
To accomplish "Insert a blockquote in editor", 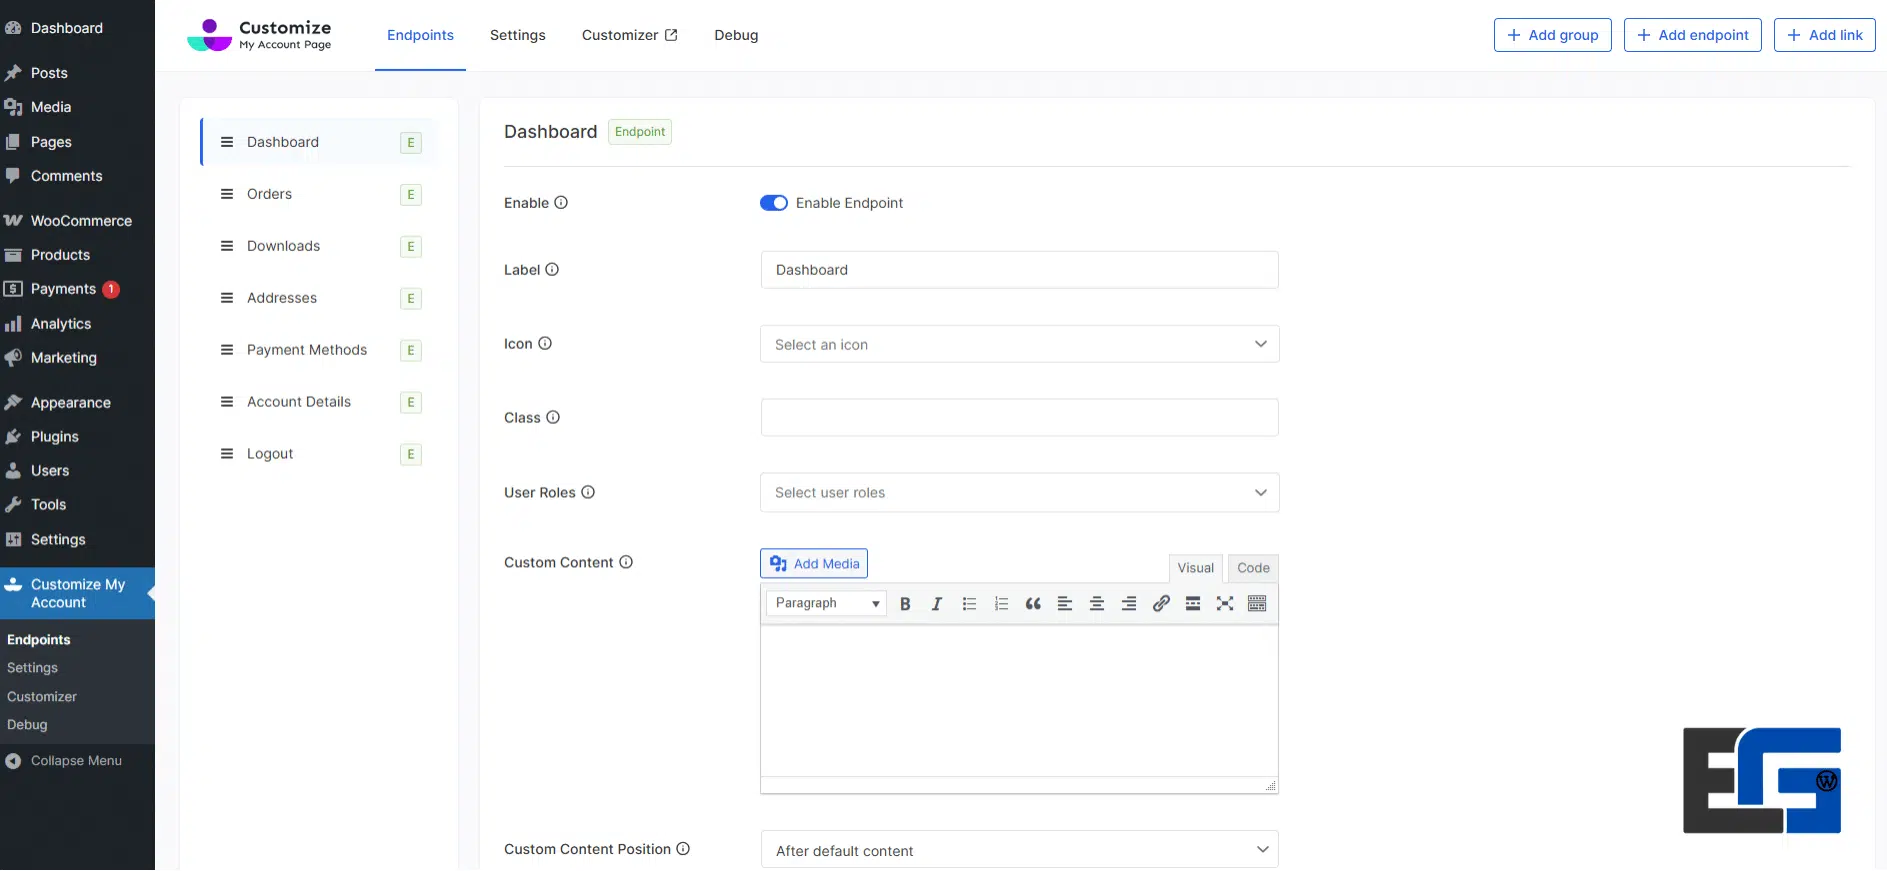I will pyautogui.click(x=1033, y=604).
